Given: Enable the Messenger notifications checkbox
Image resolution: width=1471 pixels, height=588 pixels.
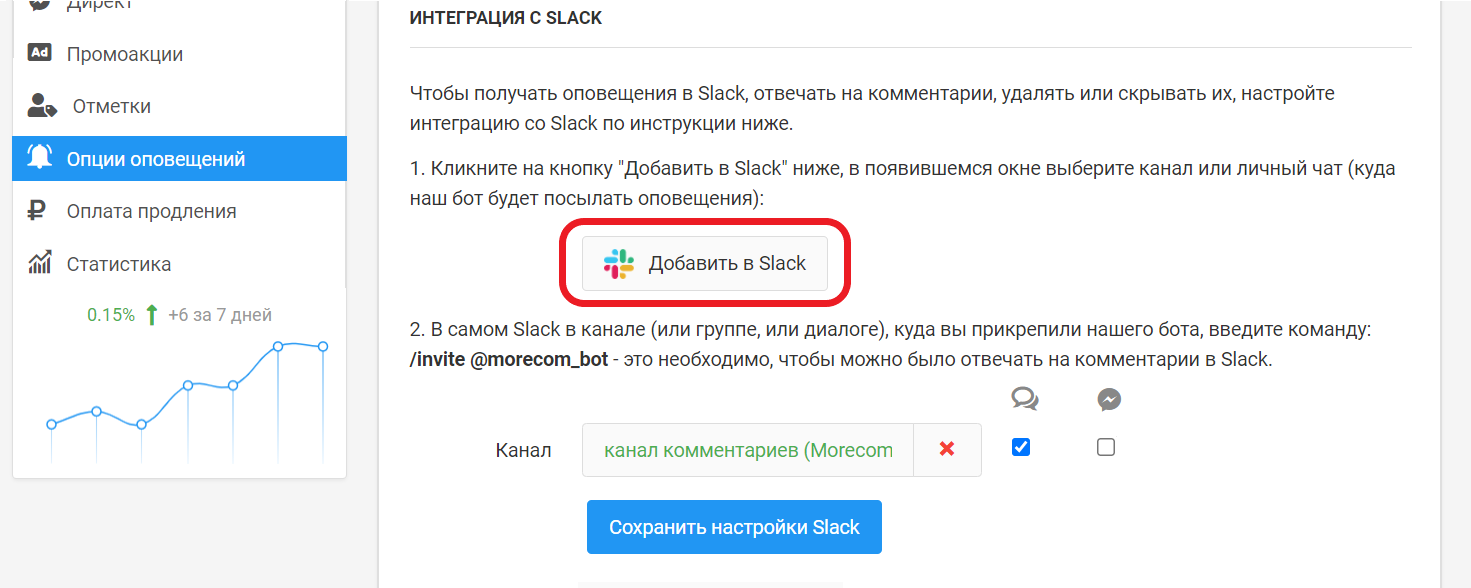Looking at the screenshot, I should pos(1105,448).
